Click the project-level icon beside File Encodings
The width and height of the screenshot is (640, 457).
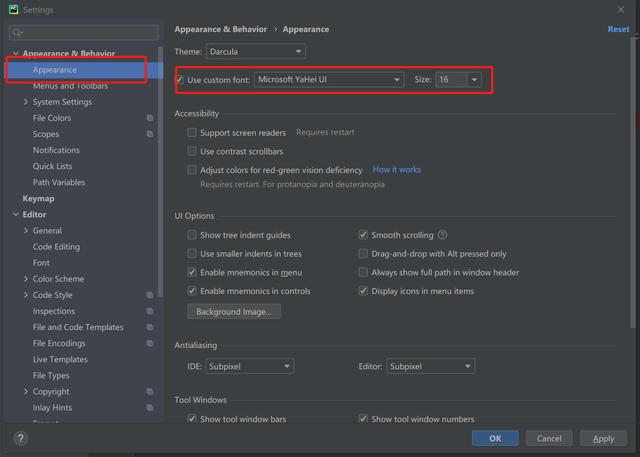[x=150, y=343]
